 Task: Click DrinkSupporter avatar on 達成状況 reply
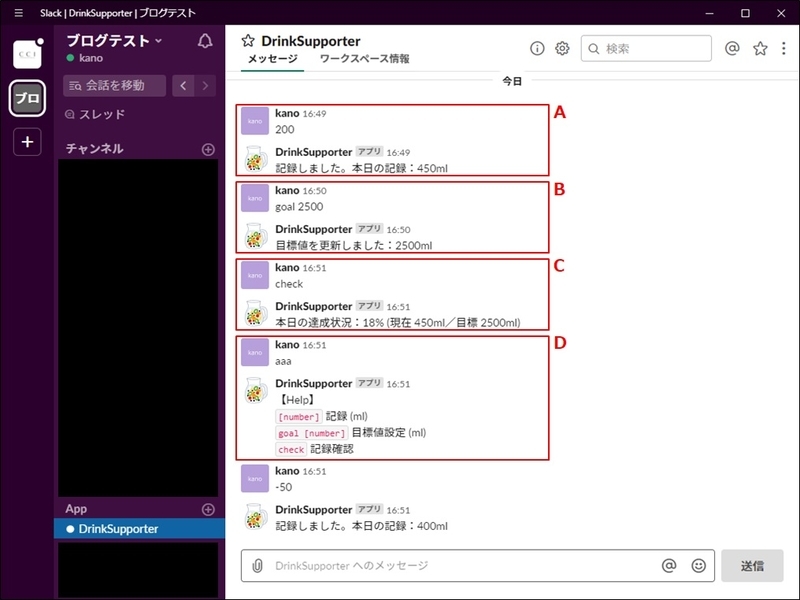point(255,313)
